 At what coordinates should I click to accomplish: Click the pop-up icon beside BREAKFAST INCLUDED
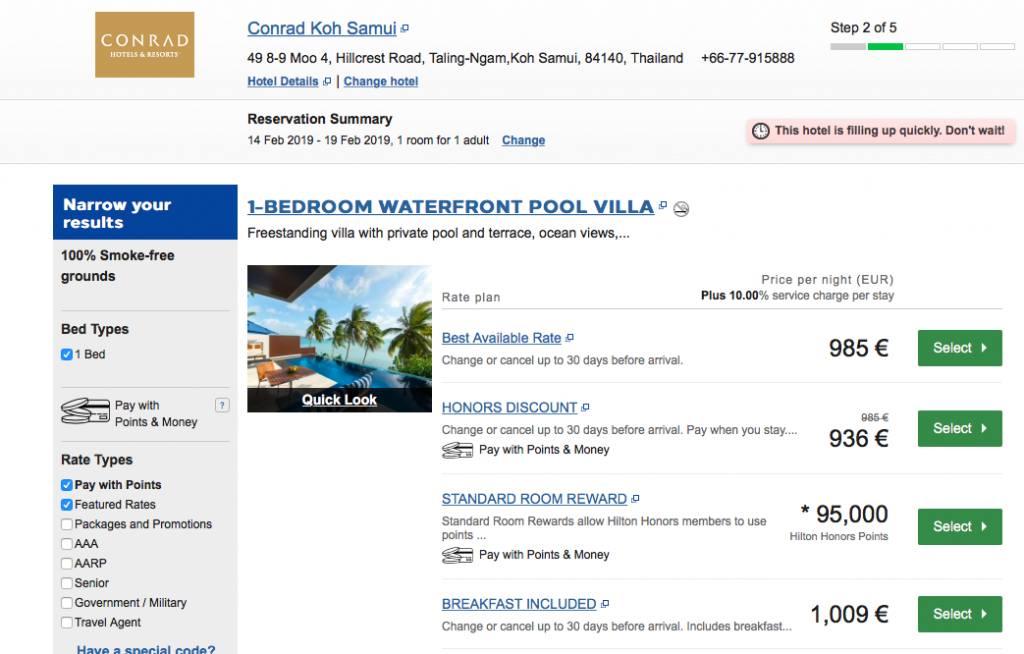(x=605, y=604)
